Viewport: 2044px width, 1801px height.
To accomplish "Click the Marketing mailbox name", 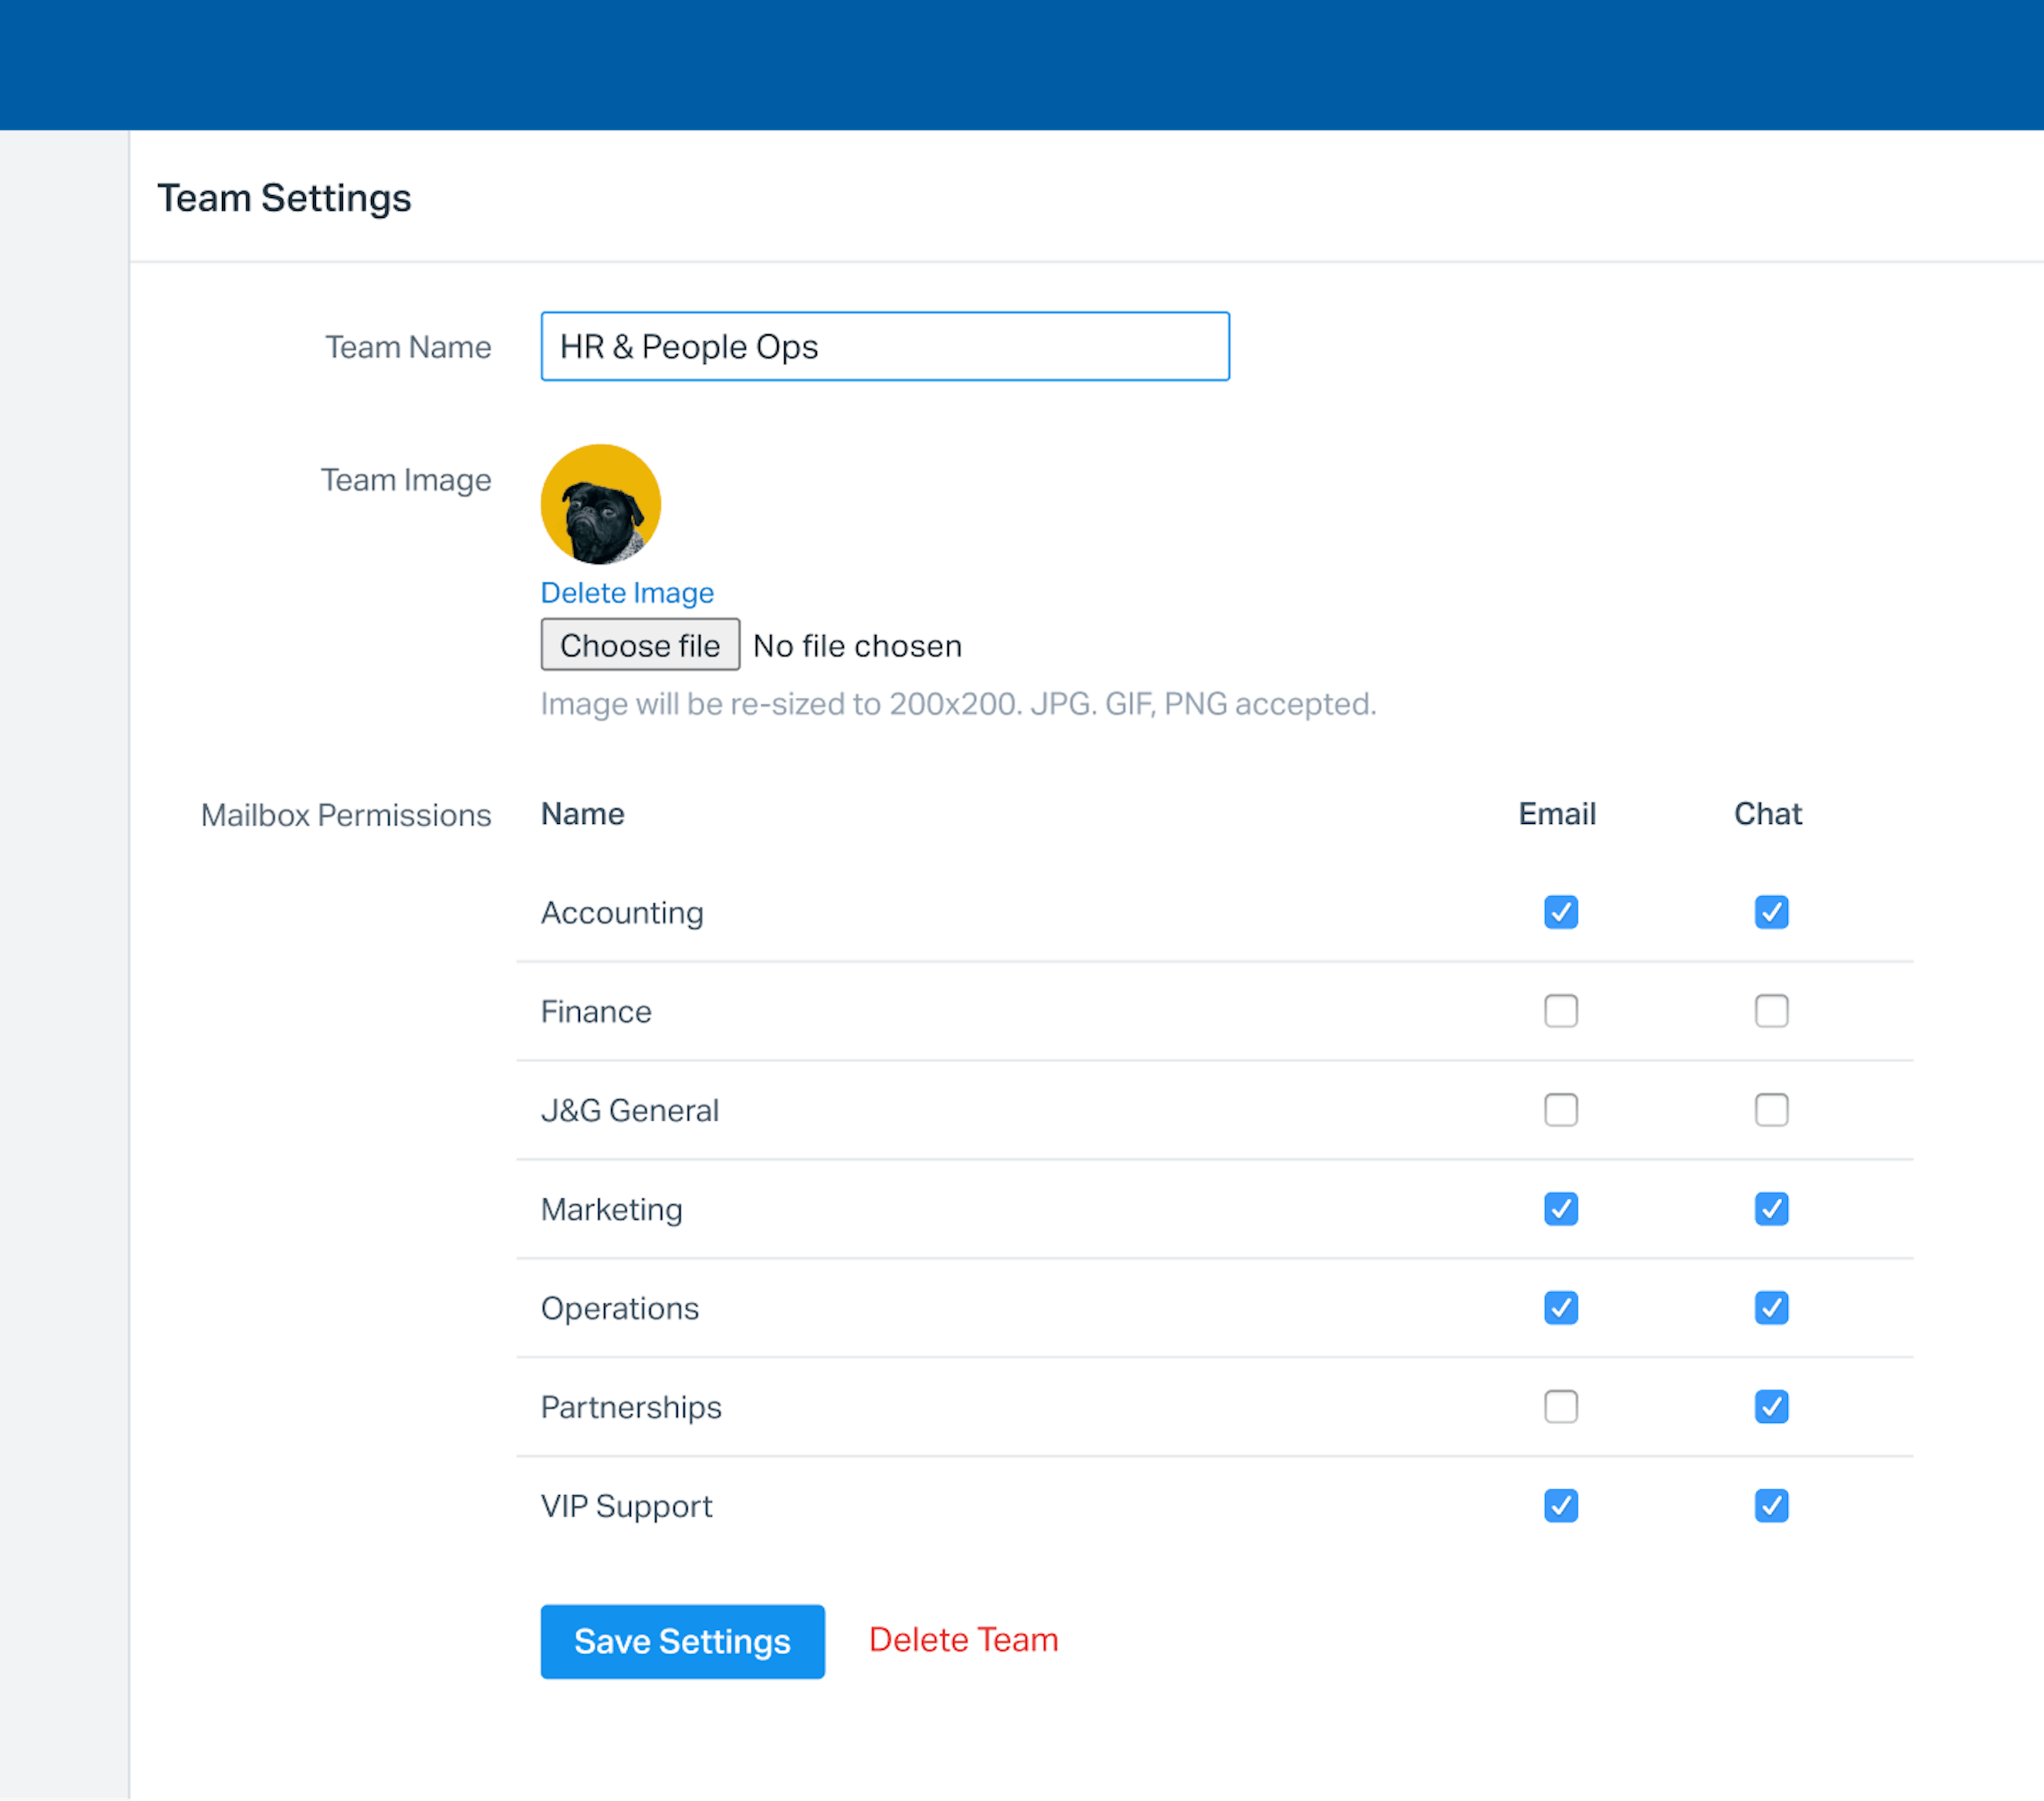I will (x=612, y=1210).
